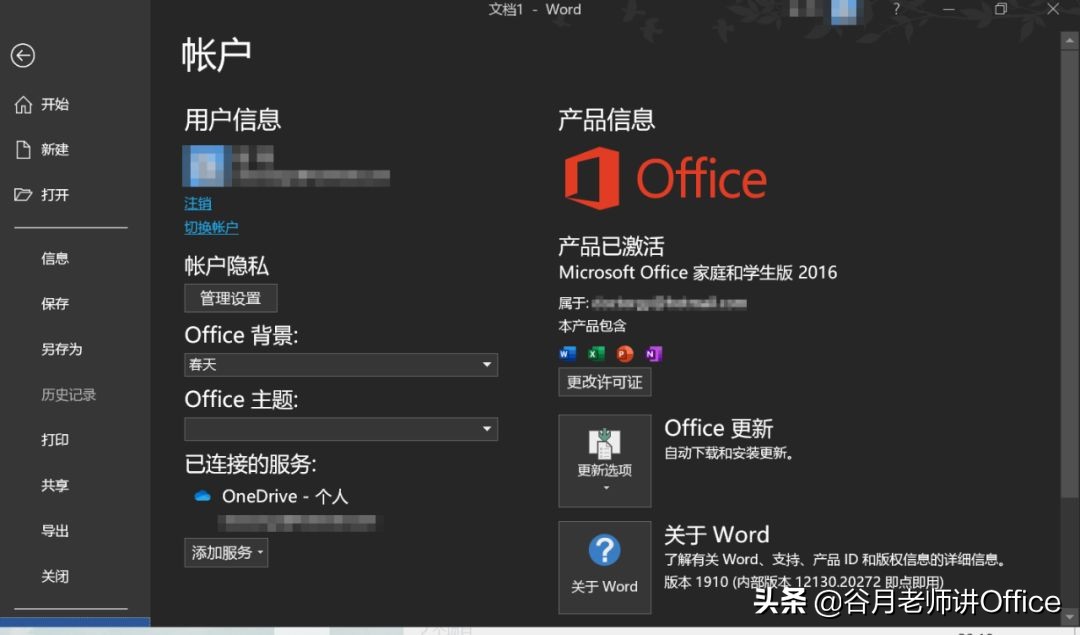
Task: Click the 注销 sign-out link
Action: click(x=198, y=204)
